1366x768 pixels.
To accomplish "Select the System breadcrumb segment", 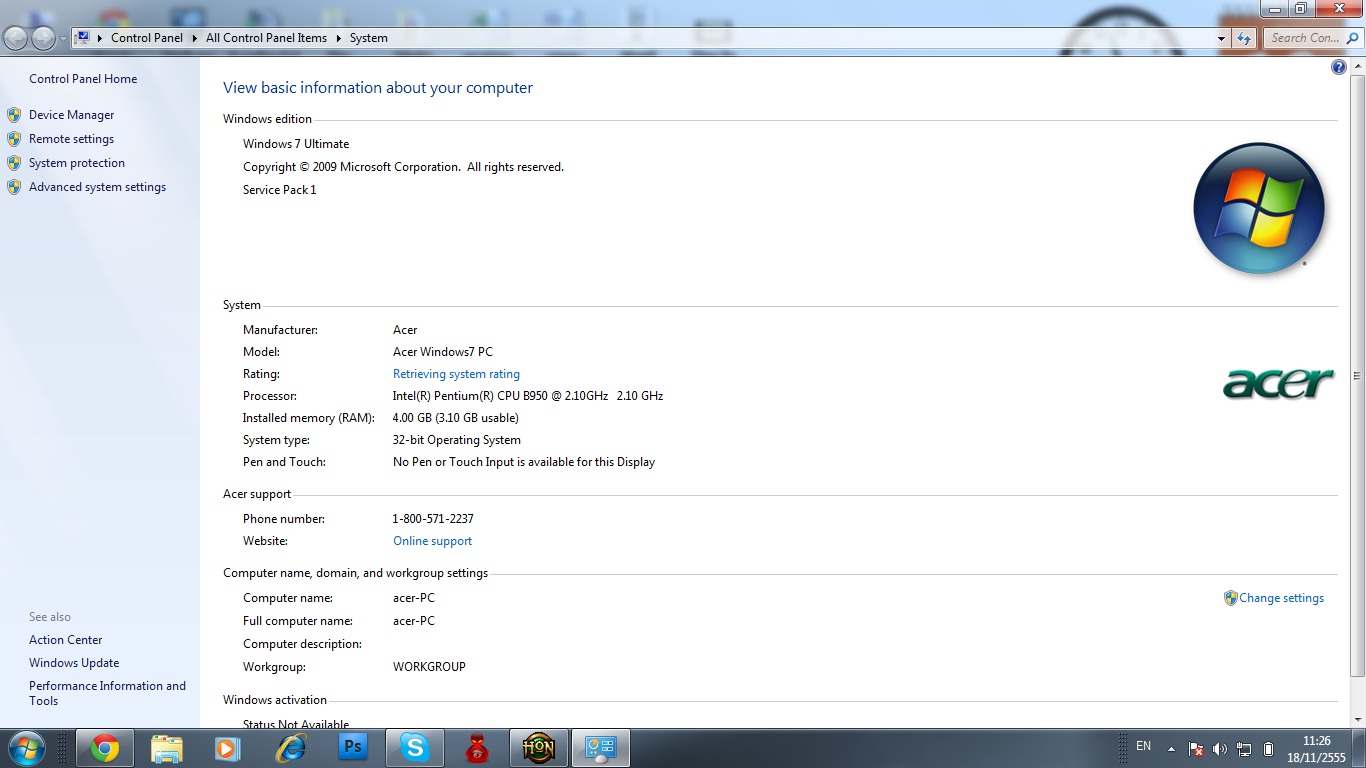I will 369,38.
